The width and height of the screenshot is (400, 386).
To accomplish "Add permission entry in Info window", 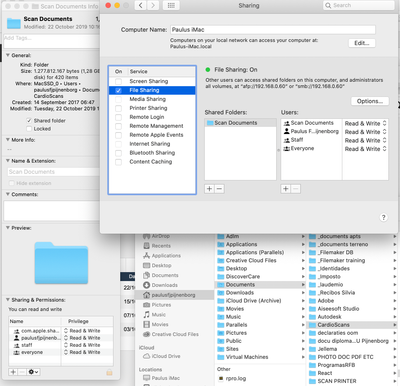I will pyautogui.click(x=13, y=372).
